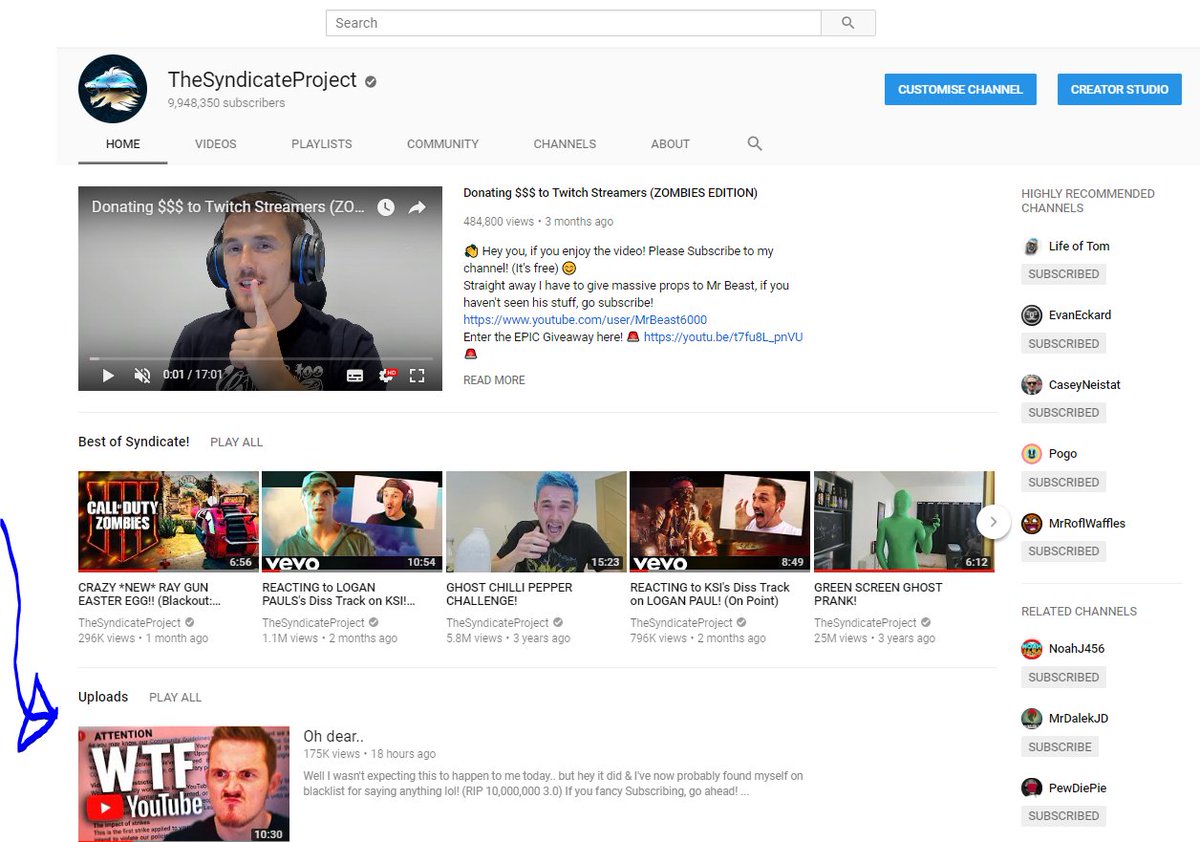Open the COMMUNITY tab
The width and height of the screenshot is (1200, 842).
pos(443,144)
